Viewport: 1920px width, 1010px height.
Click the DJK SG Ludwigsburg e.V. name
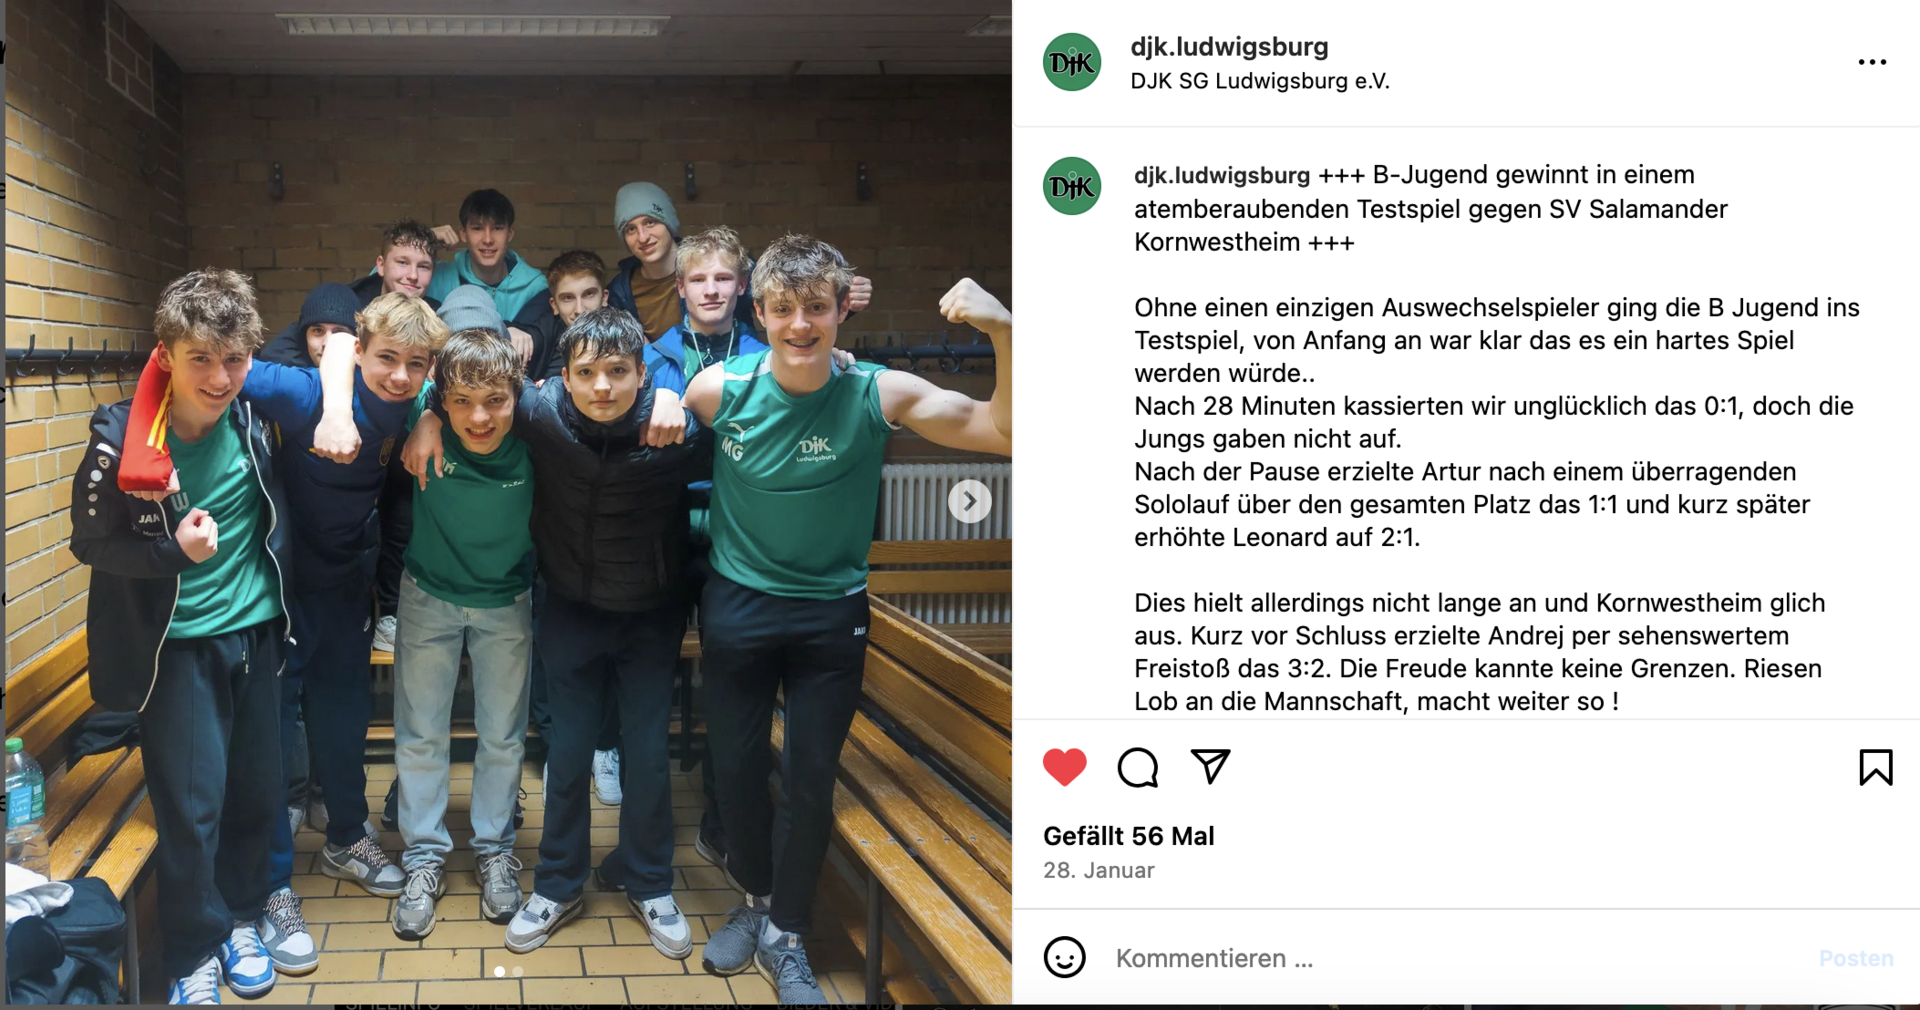click(1260, 81)
